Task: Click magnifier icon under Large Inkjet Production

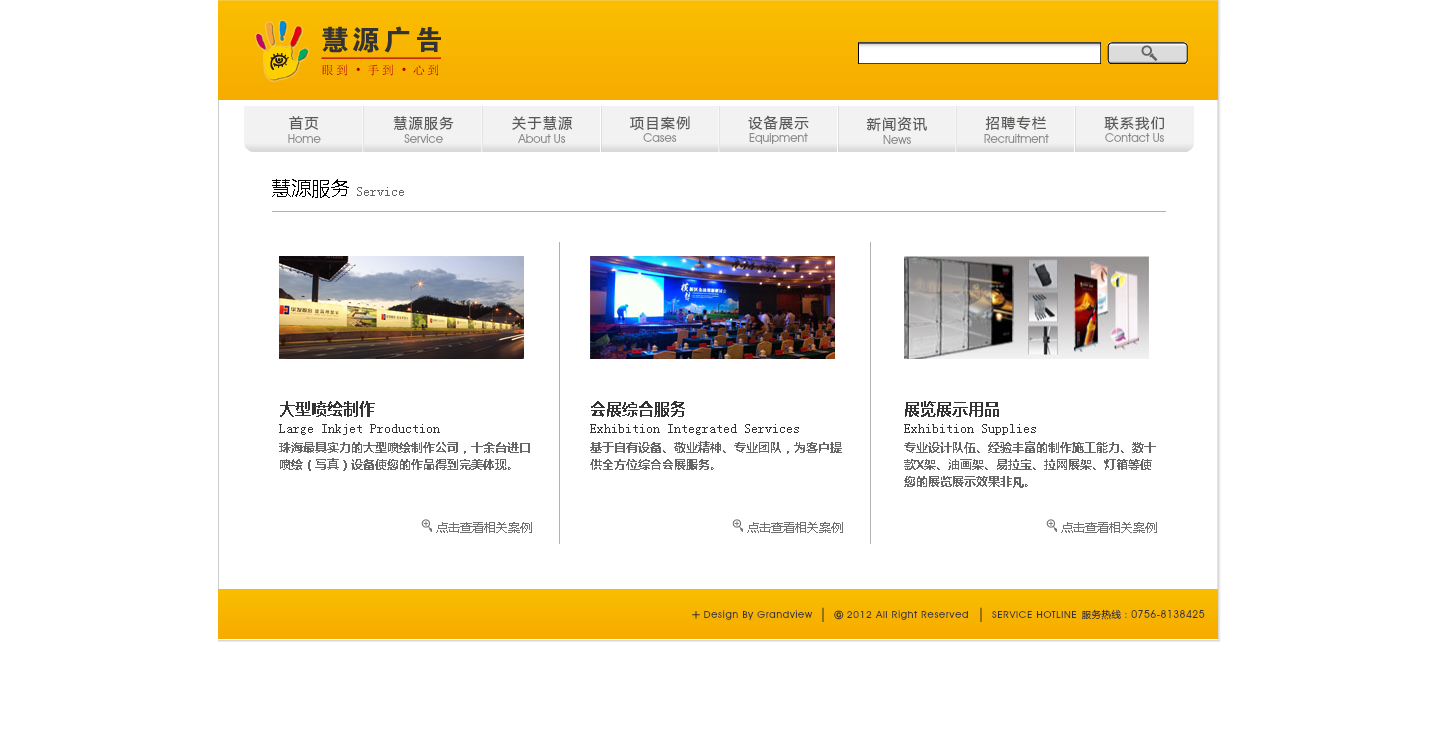Action: (x=427, y=526)
